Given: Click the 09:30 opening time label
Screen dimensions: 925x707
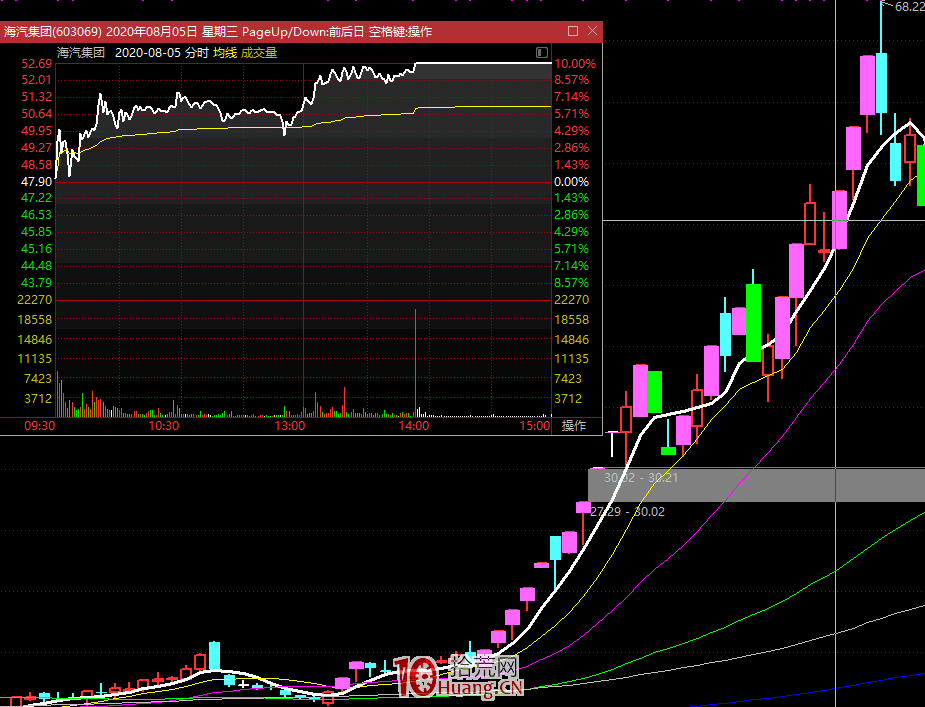Looking at the screenshot, I should (x=40, y=426).
